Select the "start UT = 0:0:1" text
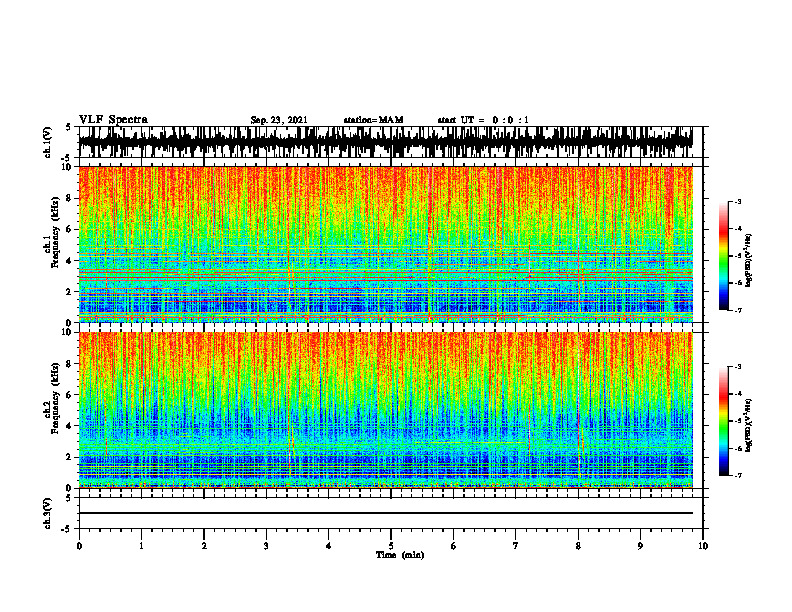Viewport: 792px width, 612px height. (483, 120)
